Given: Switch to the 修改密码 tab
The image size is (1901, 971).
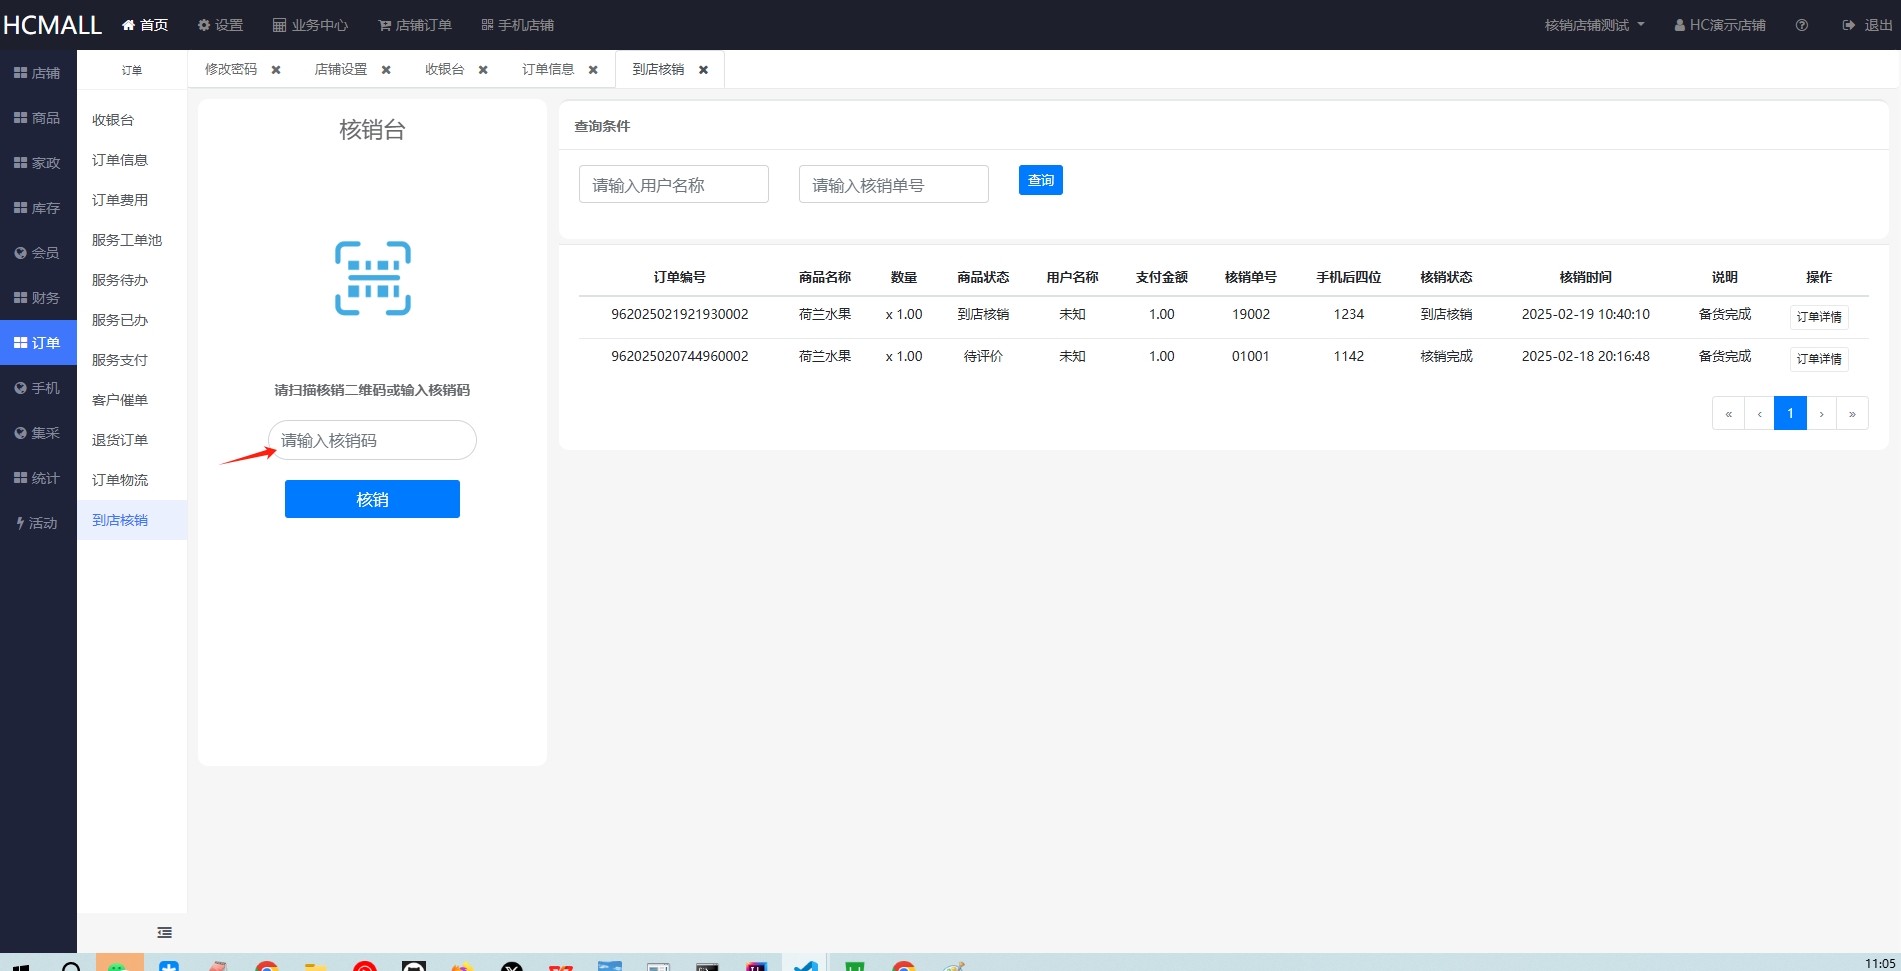Looking at the screenshot, I should (231, 69).
